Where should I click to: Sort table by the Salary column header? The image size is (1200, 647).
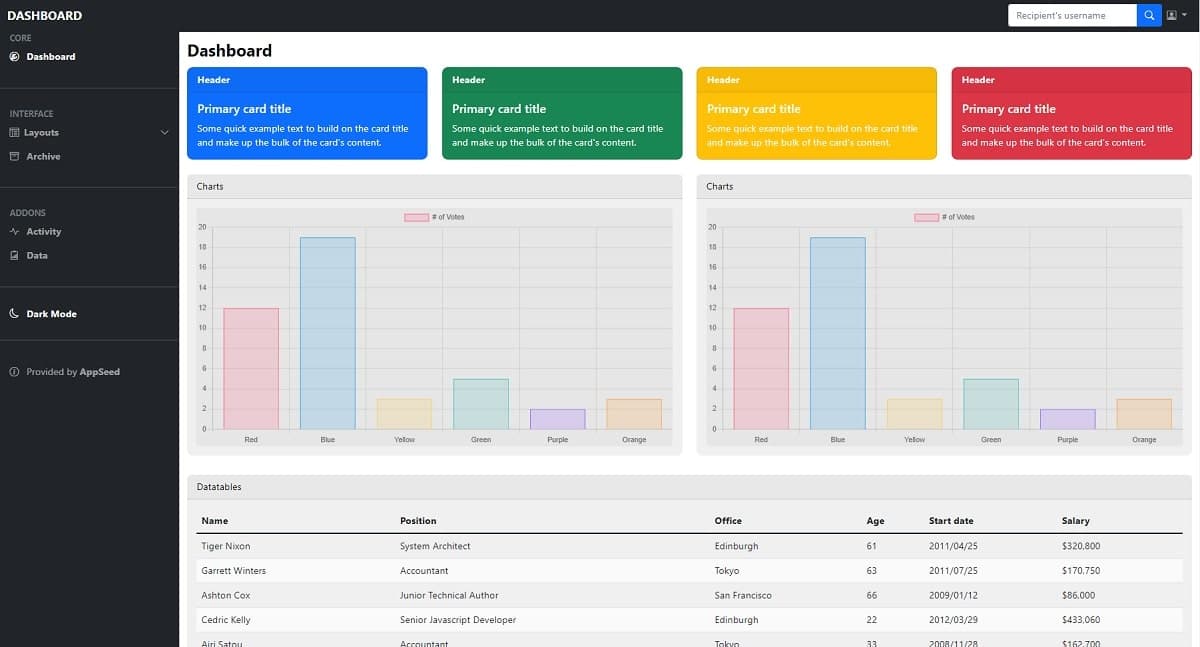pyautogui.click(x=1075, y=521)
